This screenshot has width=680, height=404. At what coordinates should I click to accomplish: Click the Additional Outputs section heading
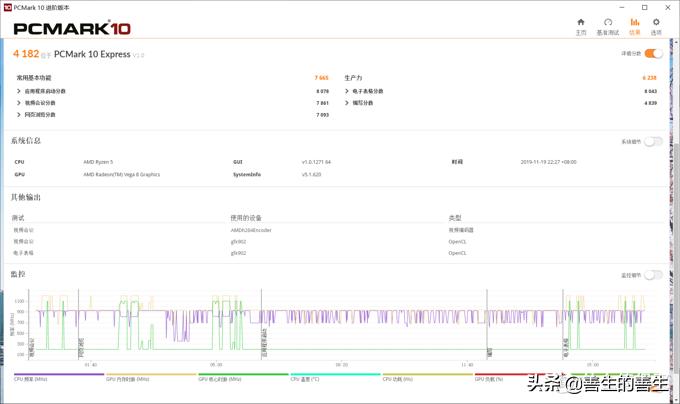(x=26, y=197)
